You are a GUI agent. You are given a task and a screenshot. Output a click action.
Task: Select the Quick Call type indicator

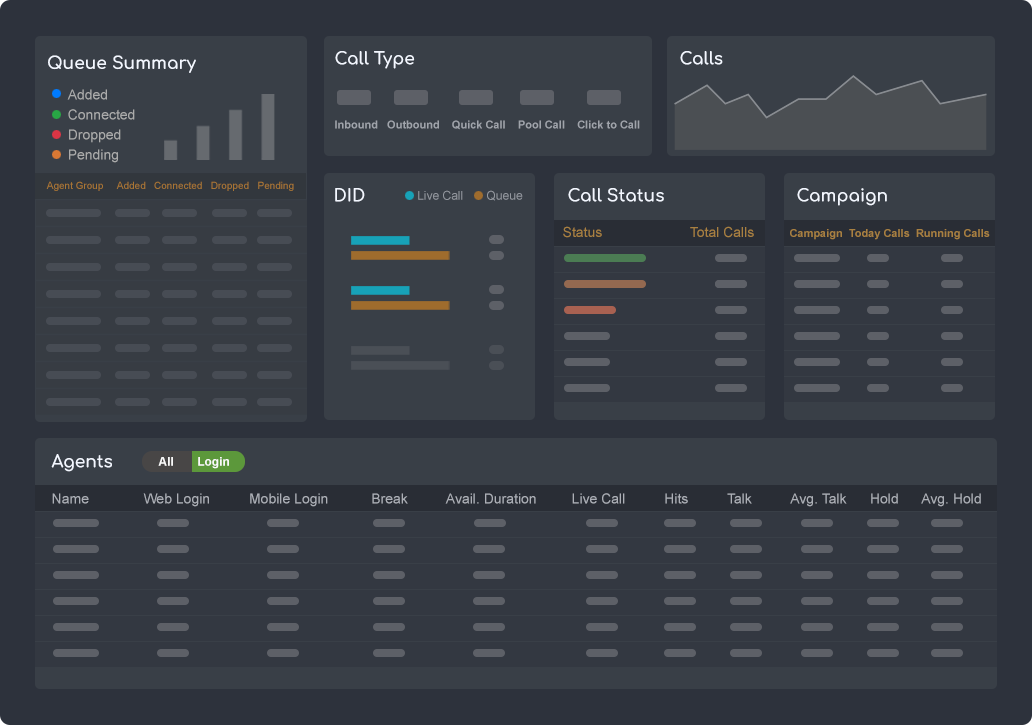(x=476, y=98)
